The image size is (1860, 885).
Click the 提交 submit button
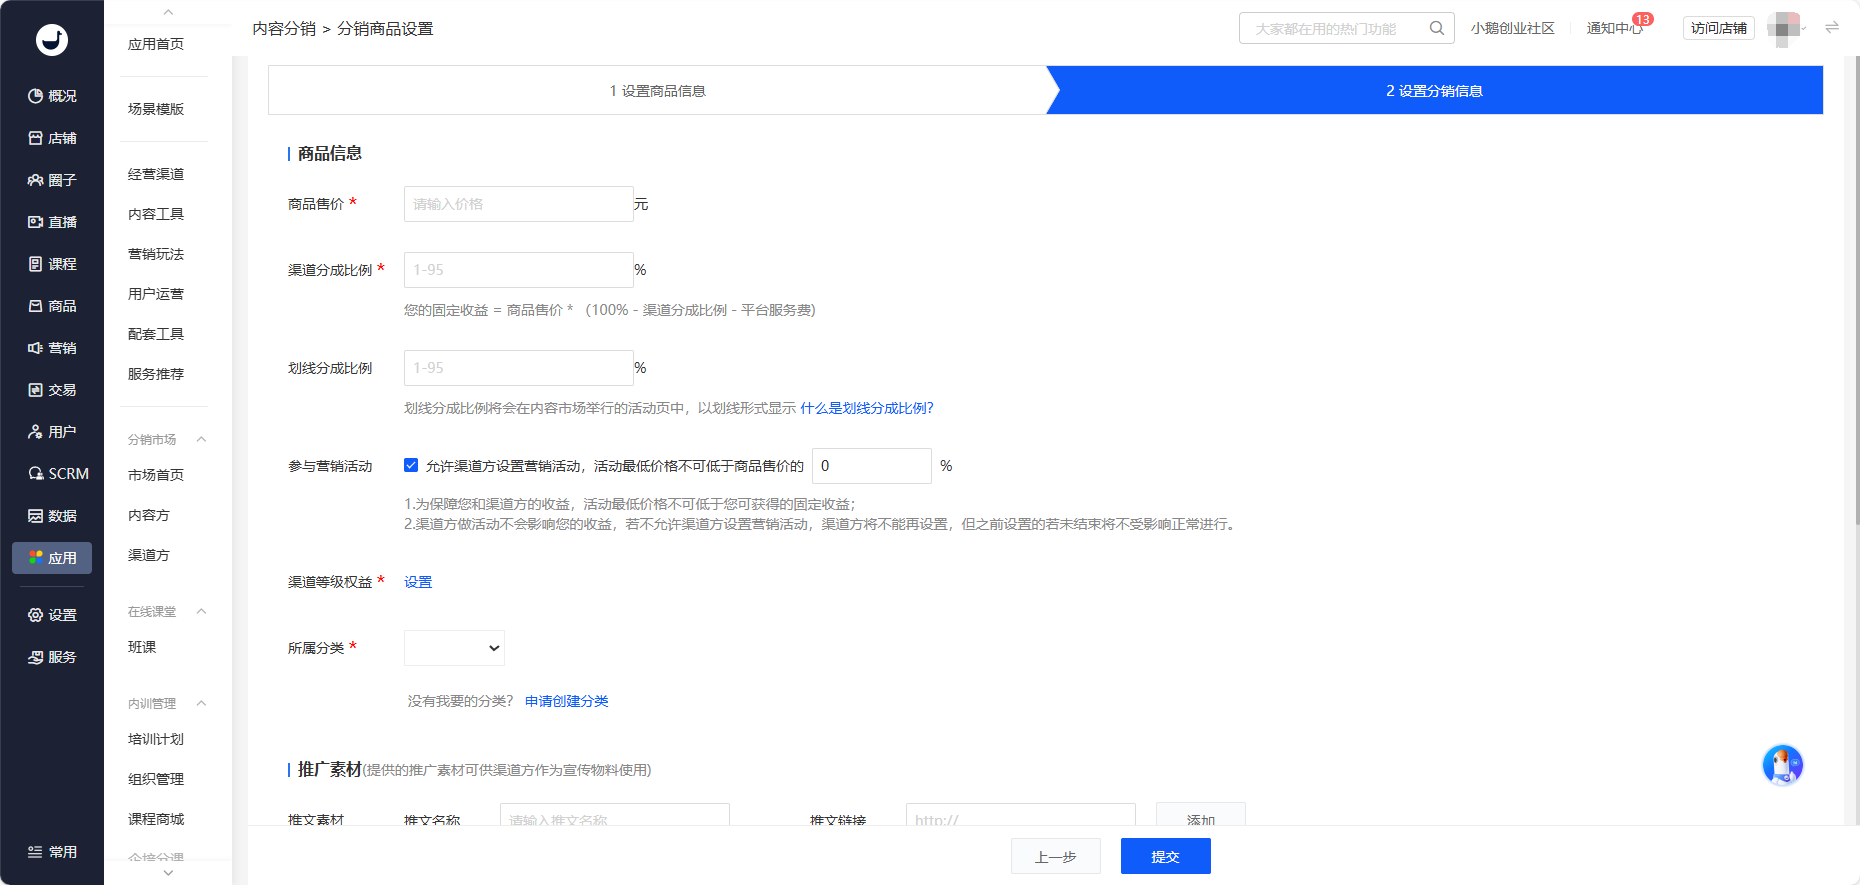1165,856
